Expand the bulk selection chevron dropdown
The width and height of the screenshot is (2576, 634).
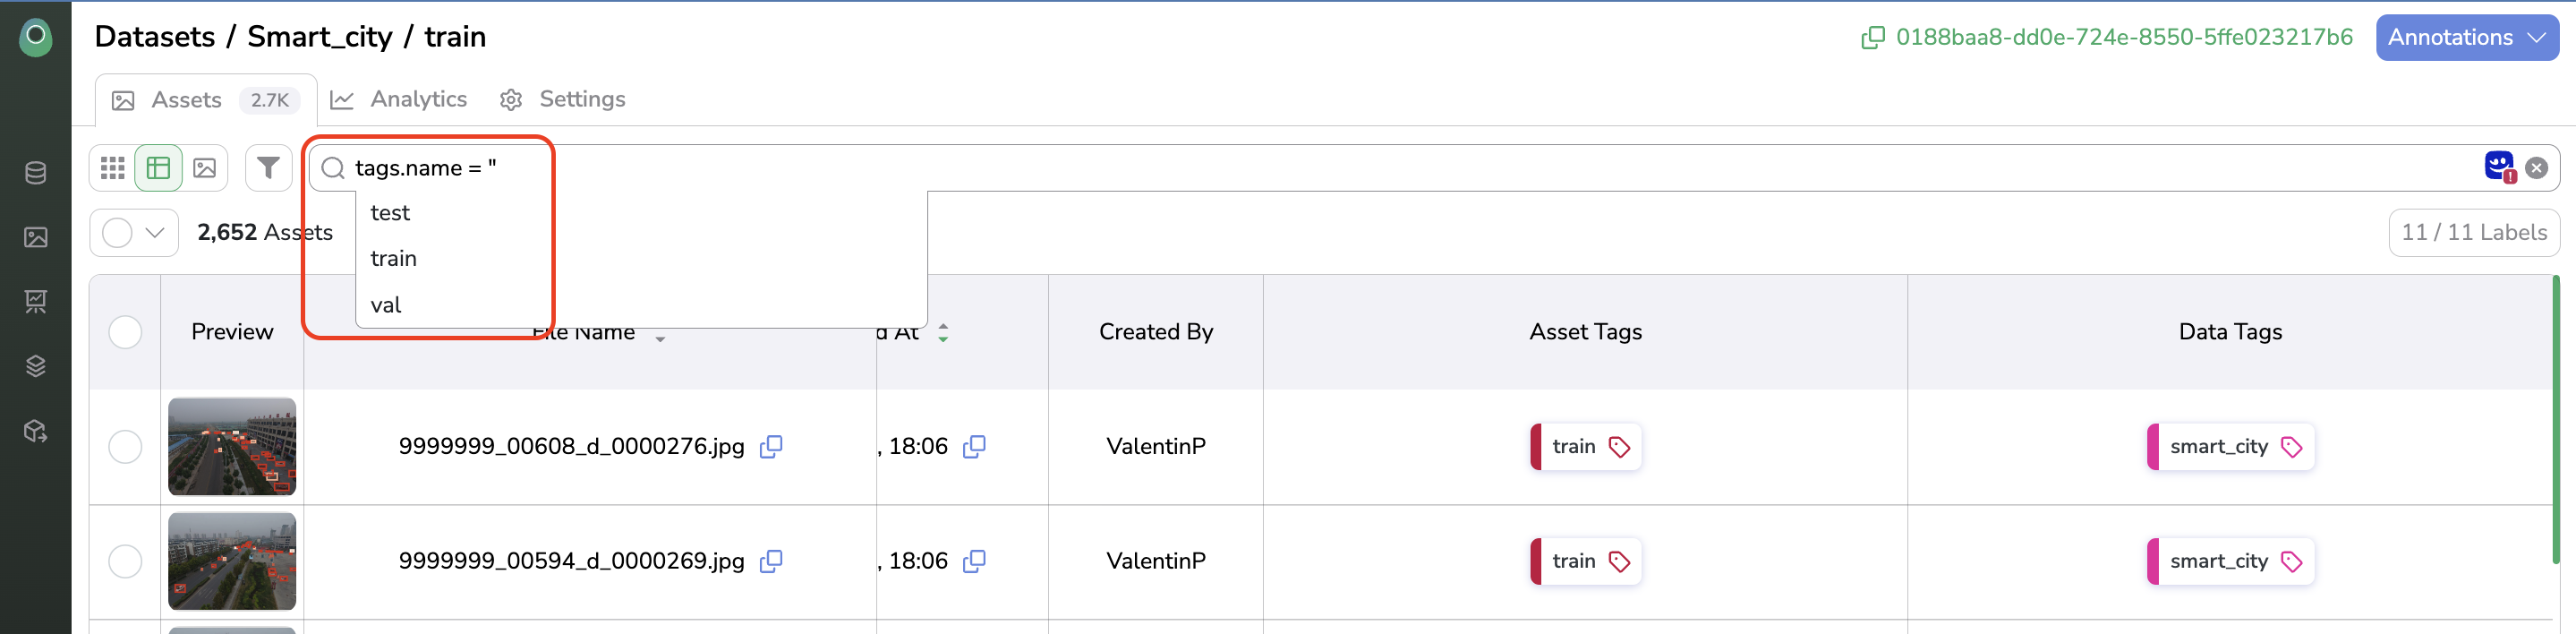tap(155, 233)
